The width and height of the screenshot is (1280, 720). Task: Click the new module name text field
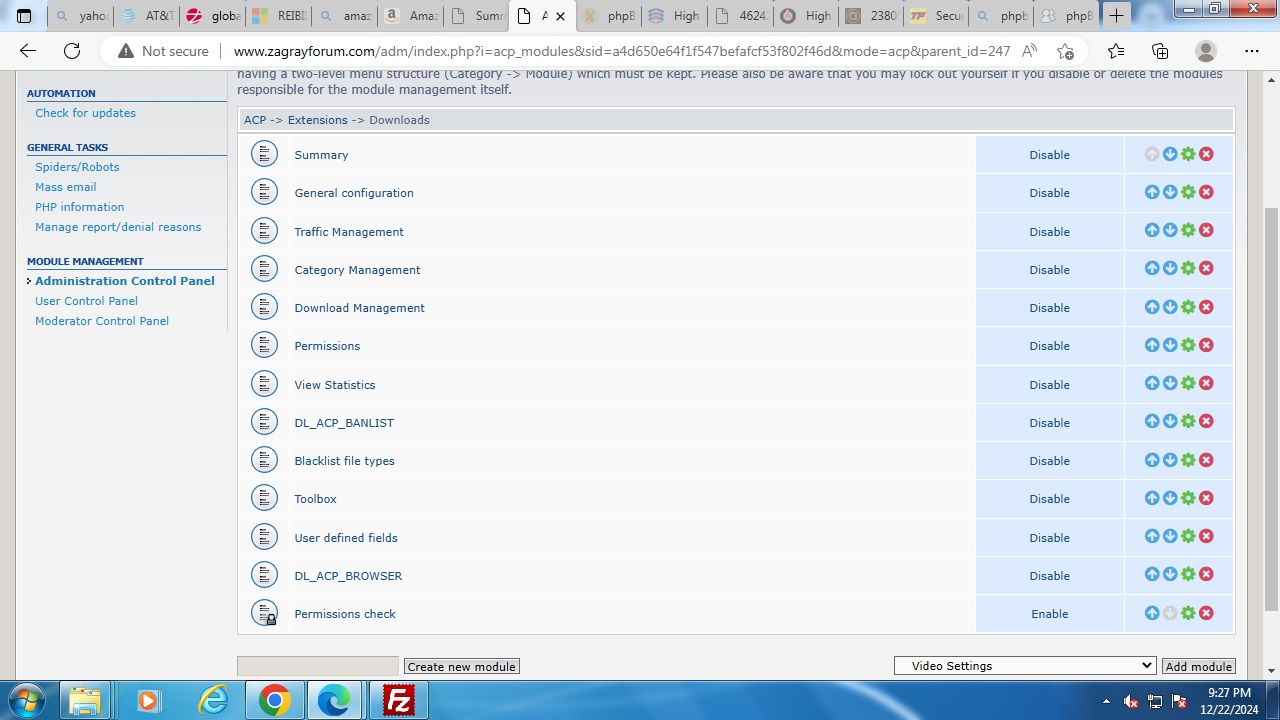(318, 666)
